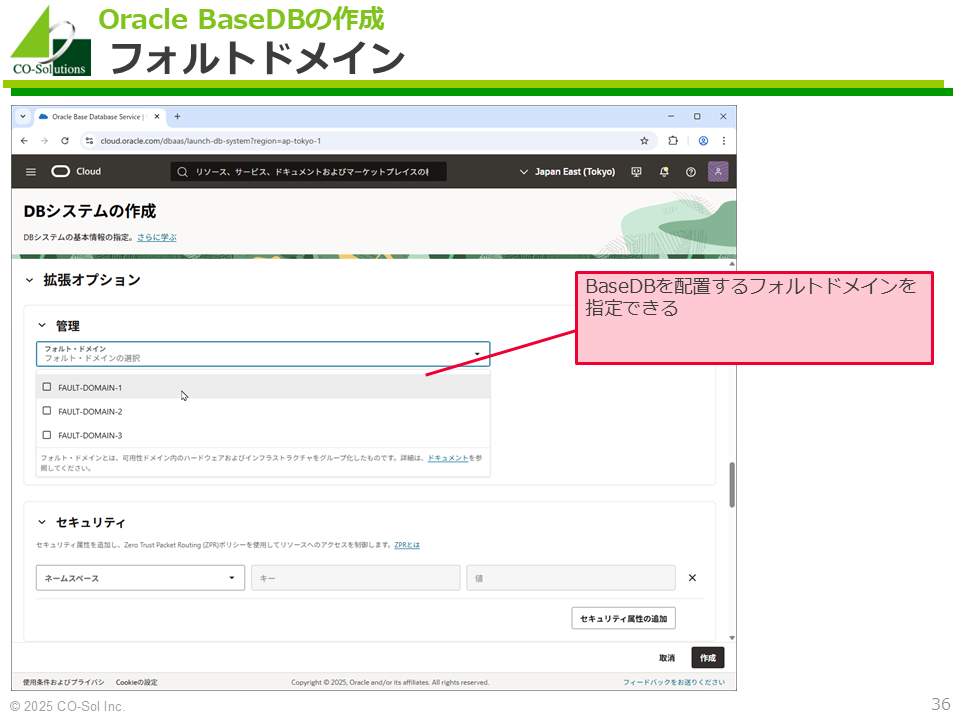The width and height of the screenshot is (960, 720).
Task: Click the セキュリティ属性の追加 button
Action: (x=623, y=618)
